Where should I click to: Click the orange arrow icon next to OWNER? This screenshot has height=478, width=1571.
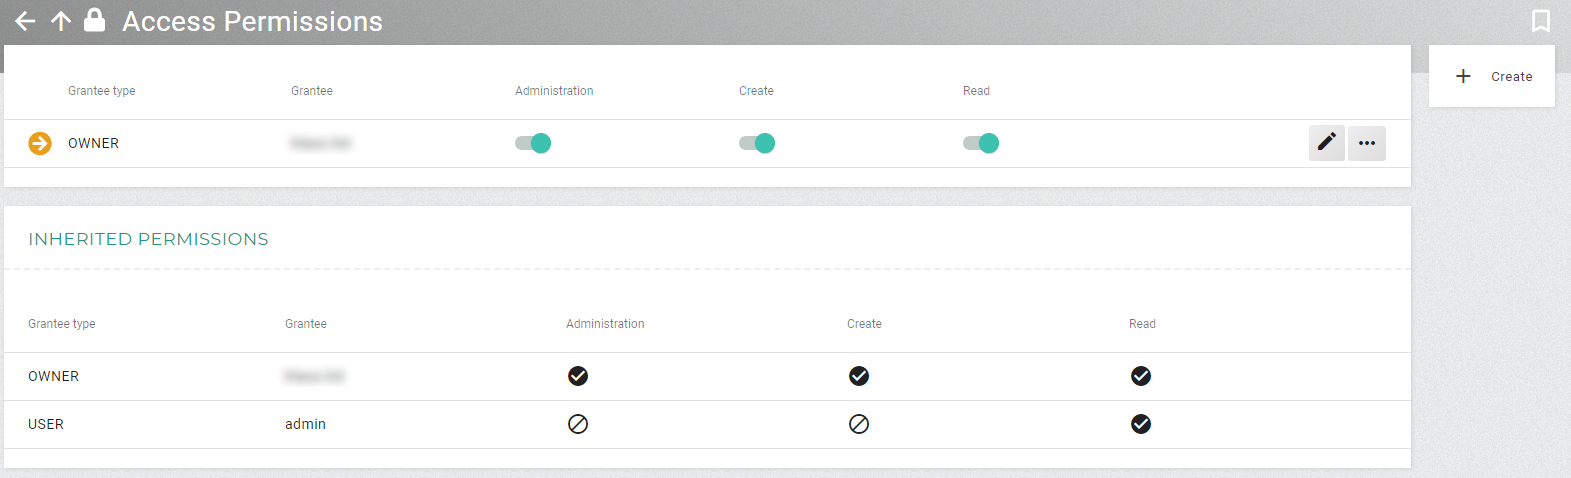[x=40, y=143]
